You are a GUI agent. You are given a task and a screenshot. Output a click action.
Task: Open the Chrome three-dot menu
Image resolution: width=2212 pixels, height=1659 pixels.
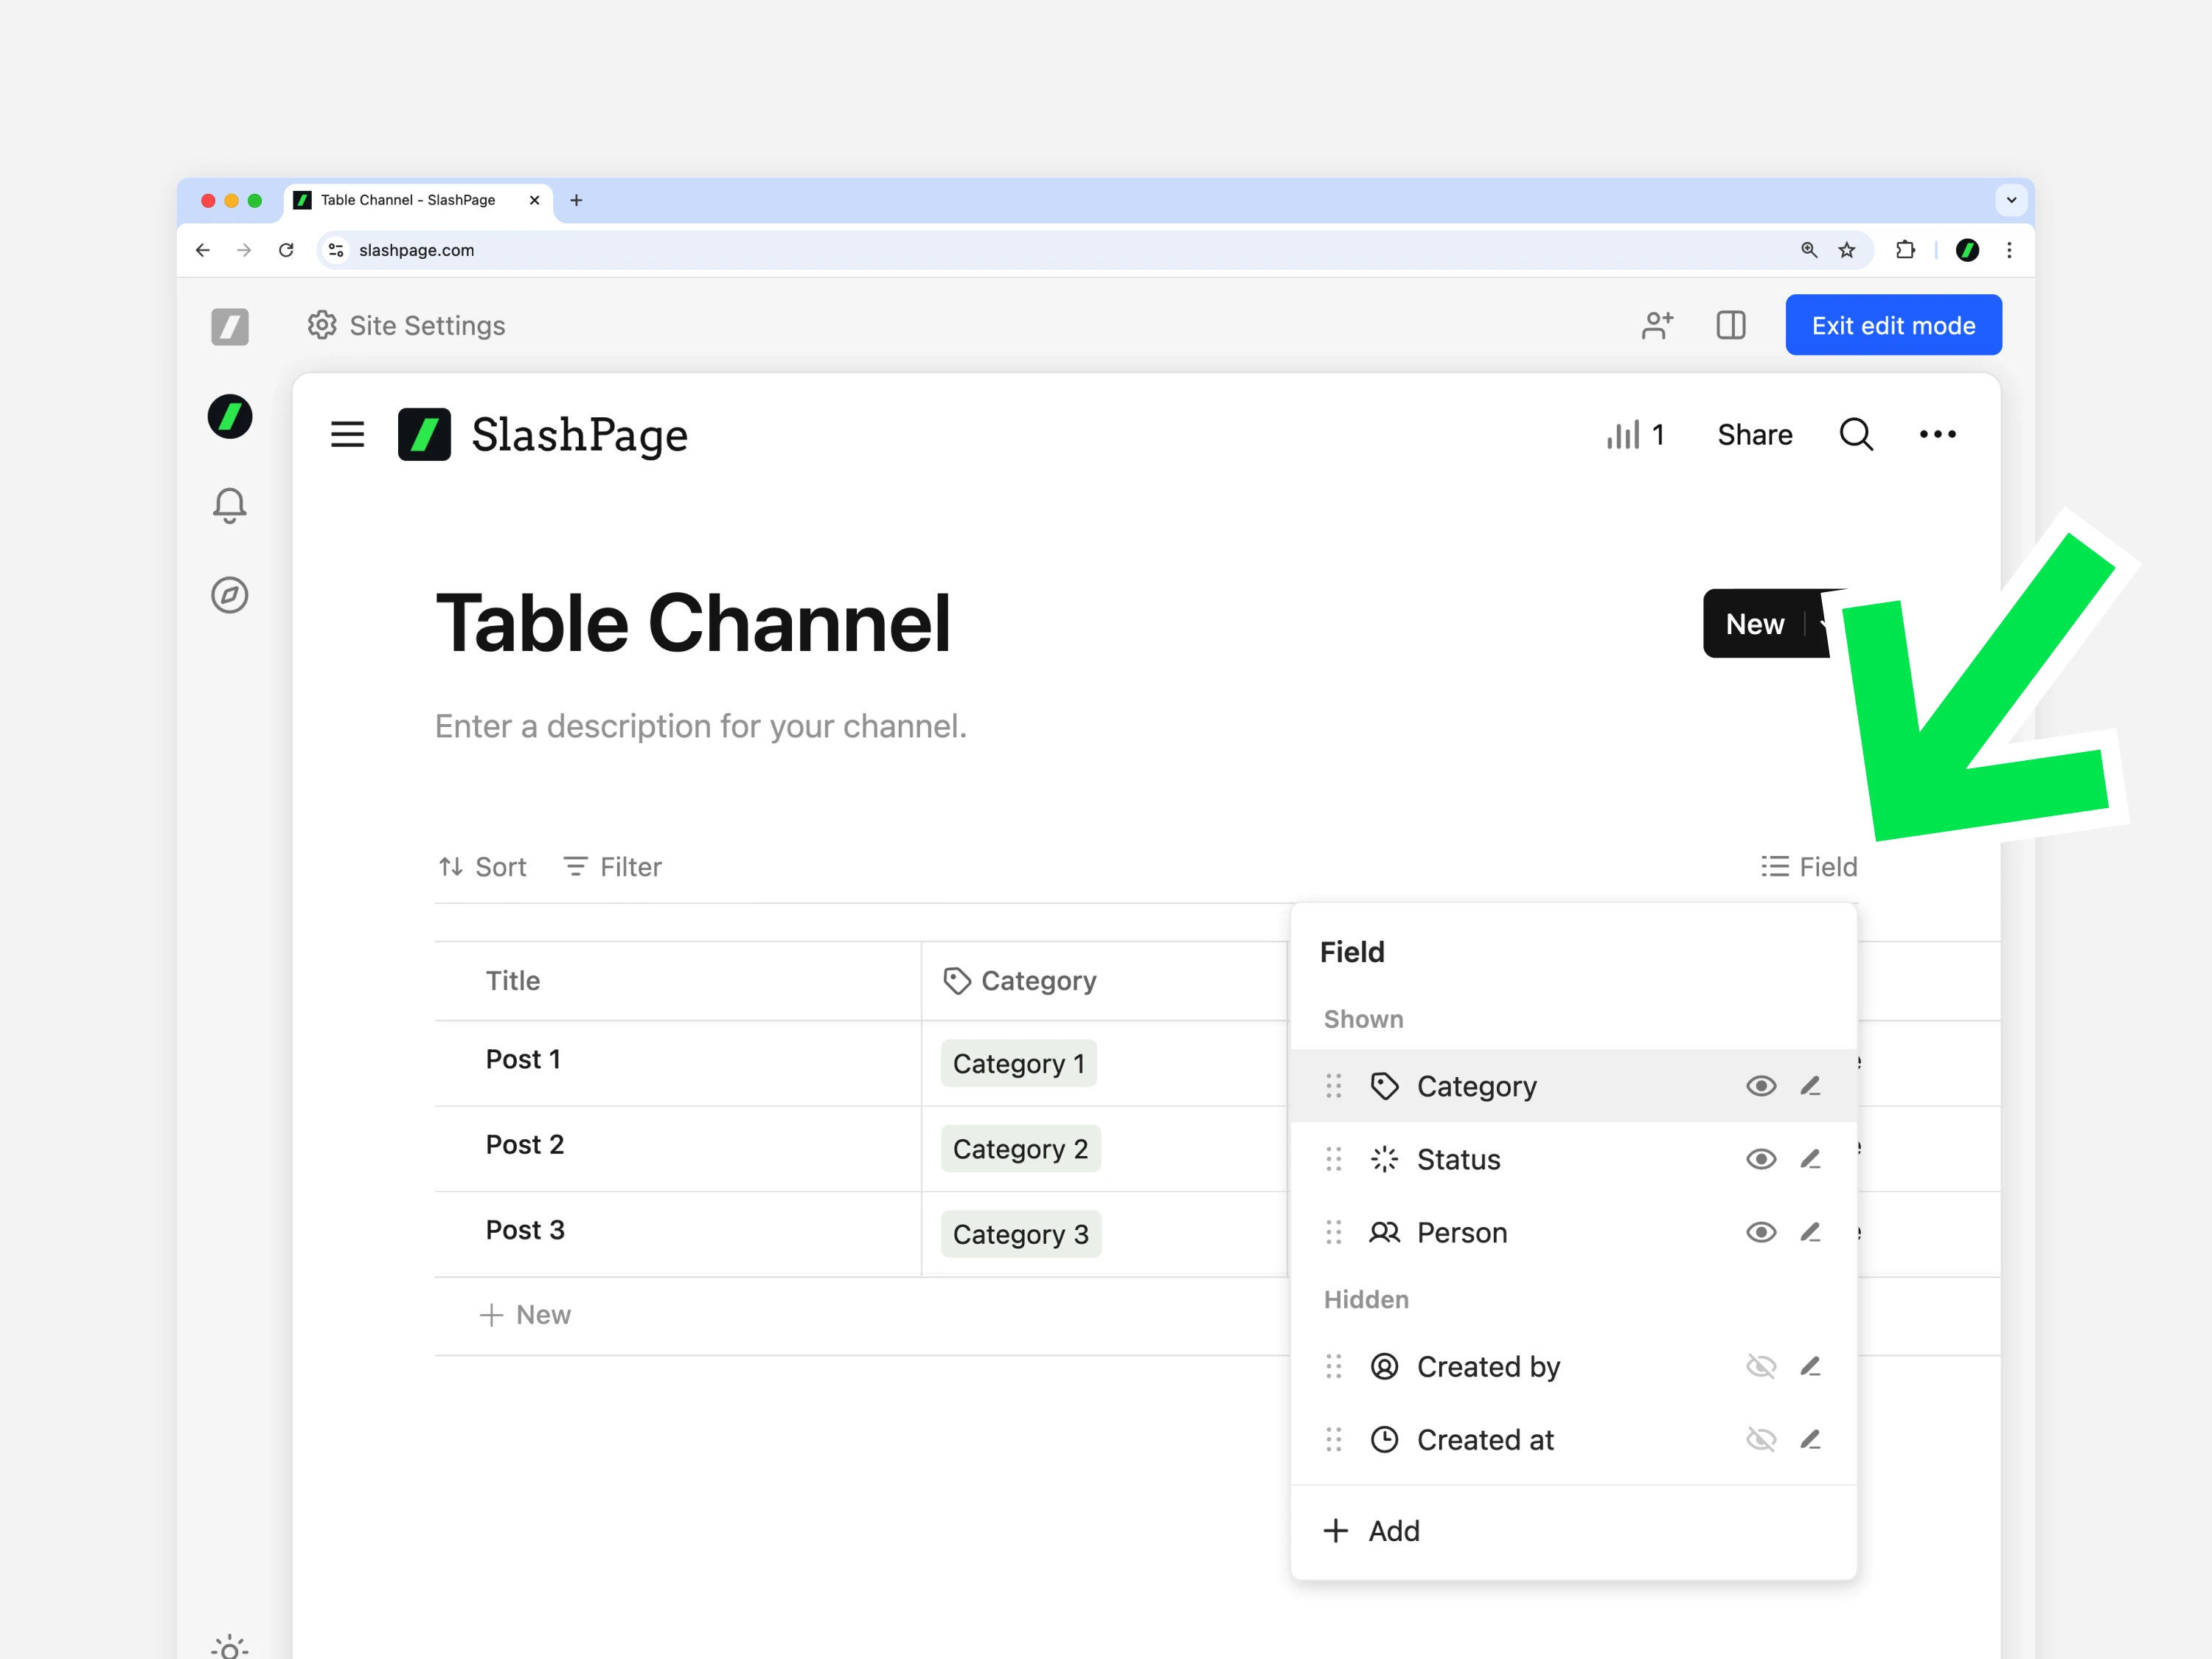[x=2009, y=250]
